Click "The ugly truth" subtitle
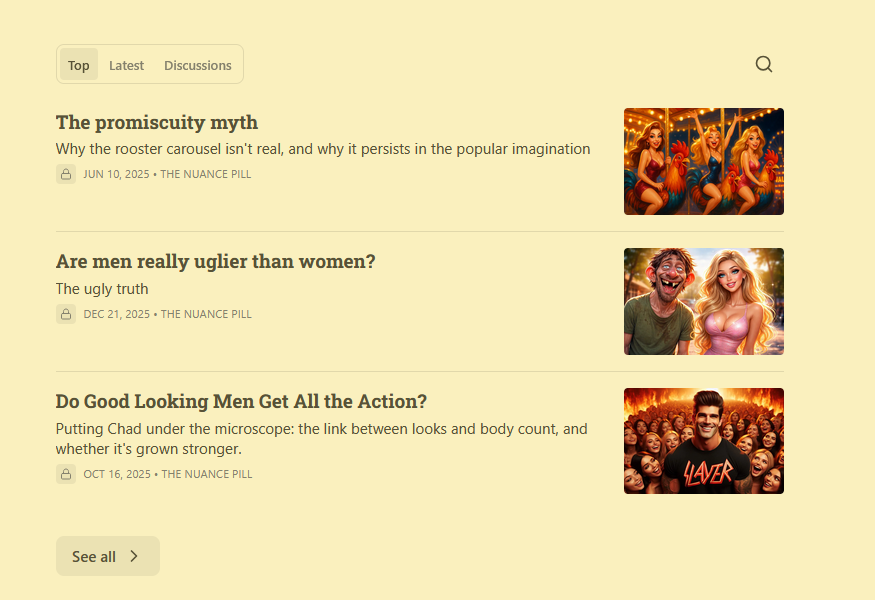This screenshot has height=600, width=875. (x=102, y=289)
